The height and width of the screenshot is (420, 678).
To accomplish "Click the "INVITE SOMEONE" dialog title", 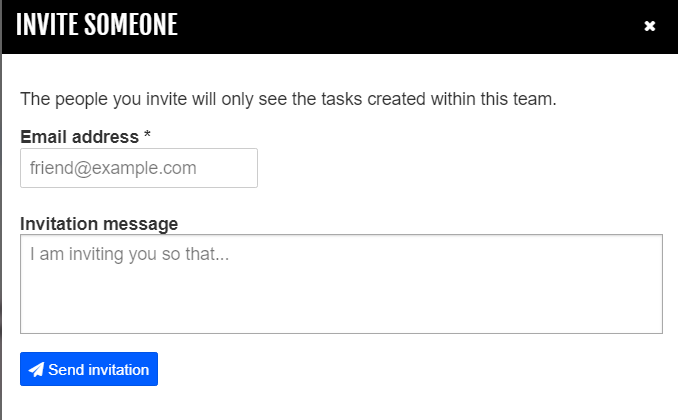I will click(97, 26).
